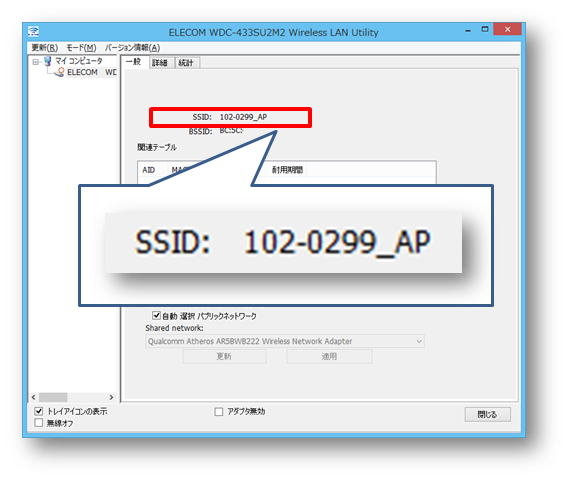Click the 更新 button below Shared network

(x=224, y=356)
